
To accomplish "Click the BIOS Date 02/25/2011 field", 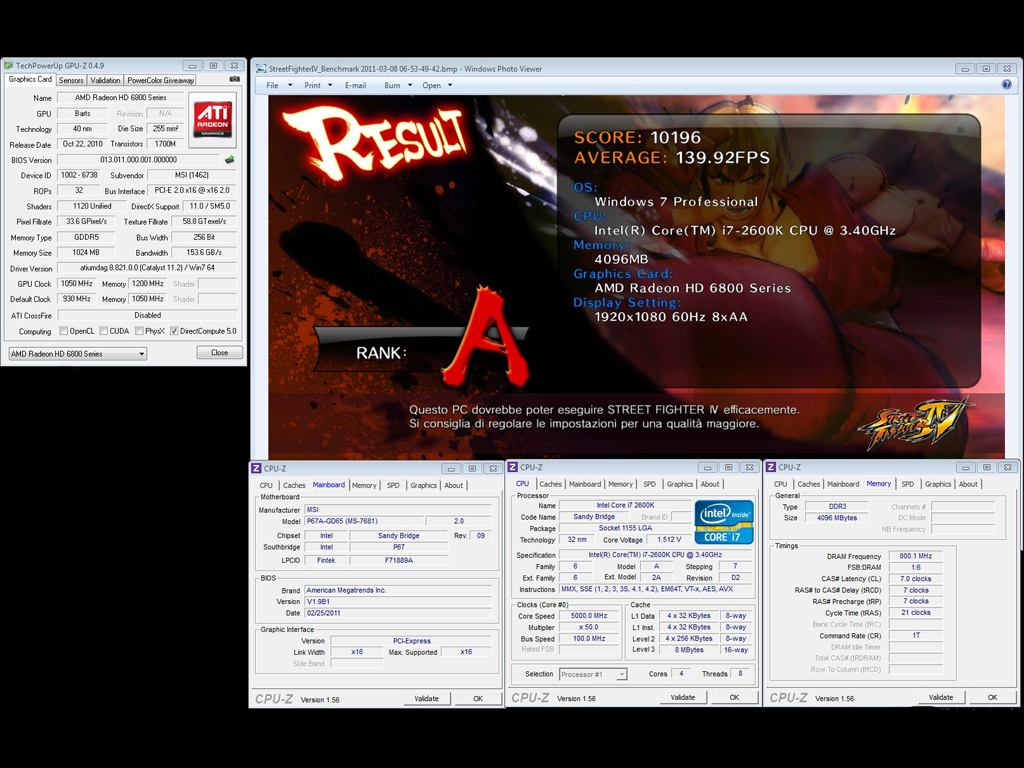I will pos(398,613).
